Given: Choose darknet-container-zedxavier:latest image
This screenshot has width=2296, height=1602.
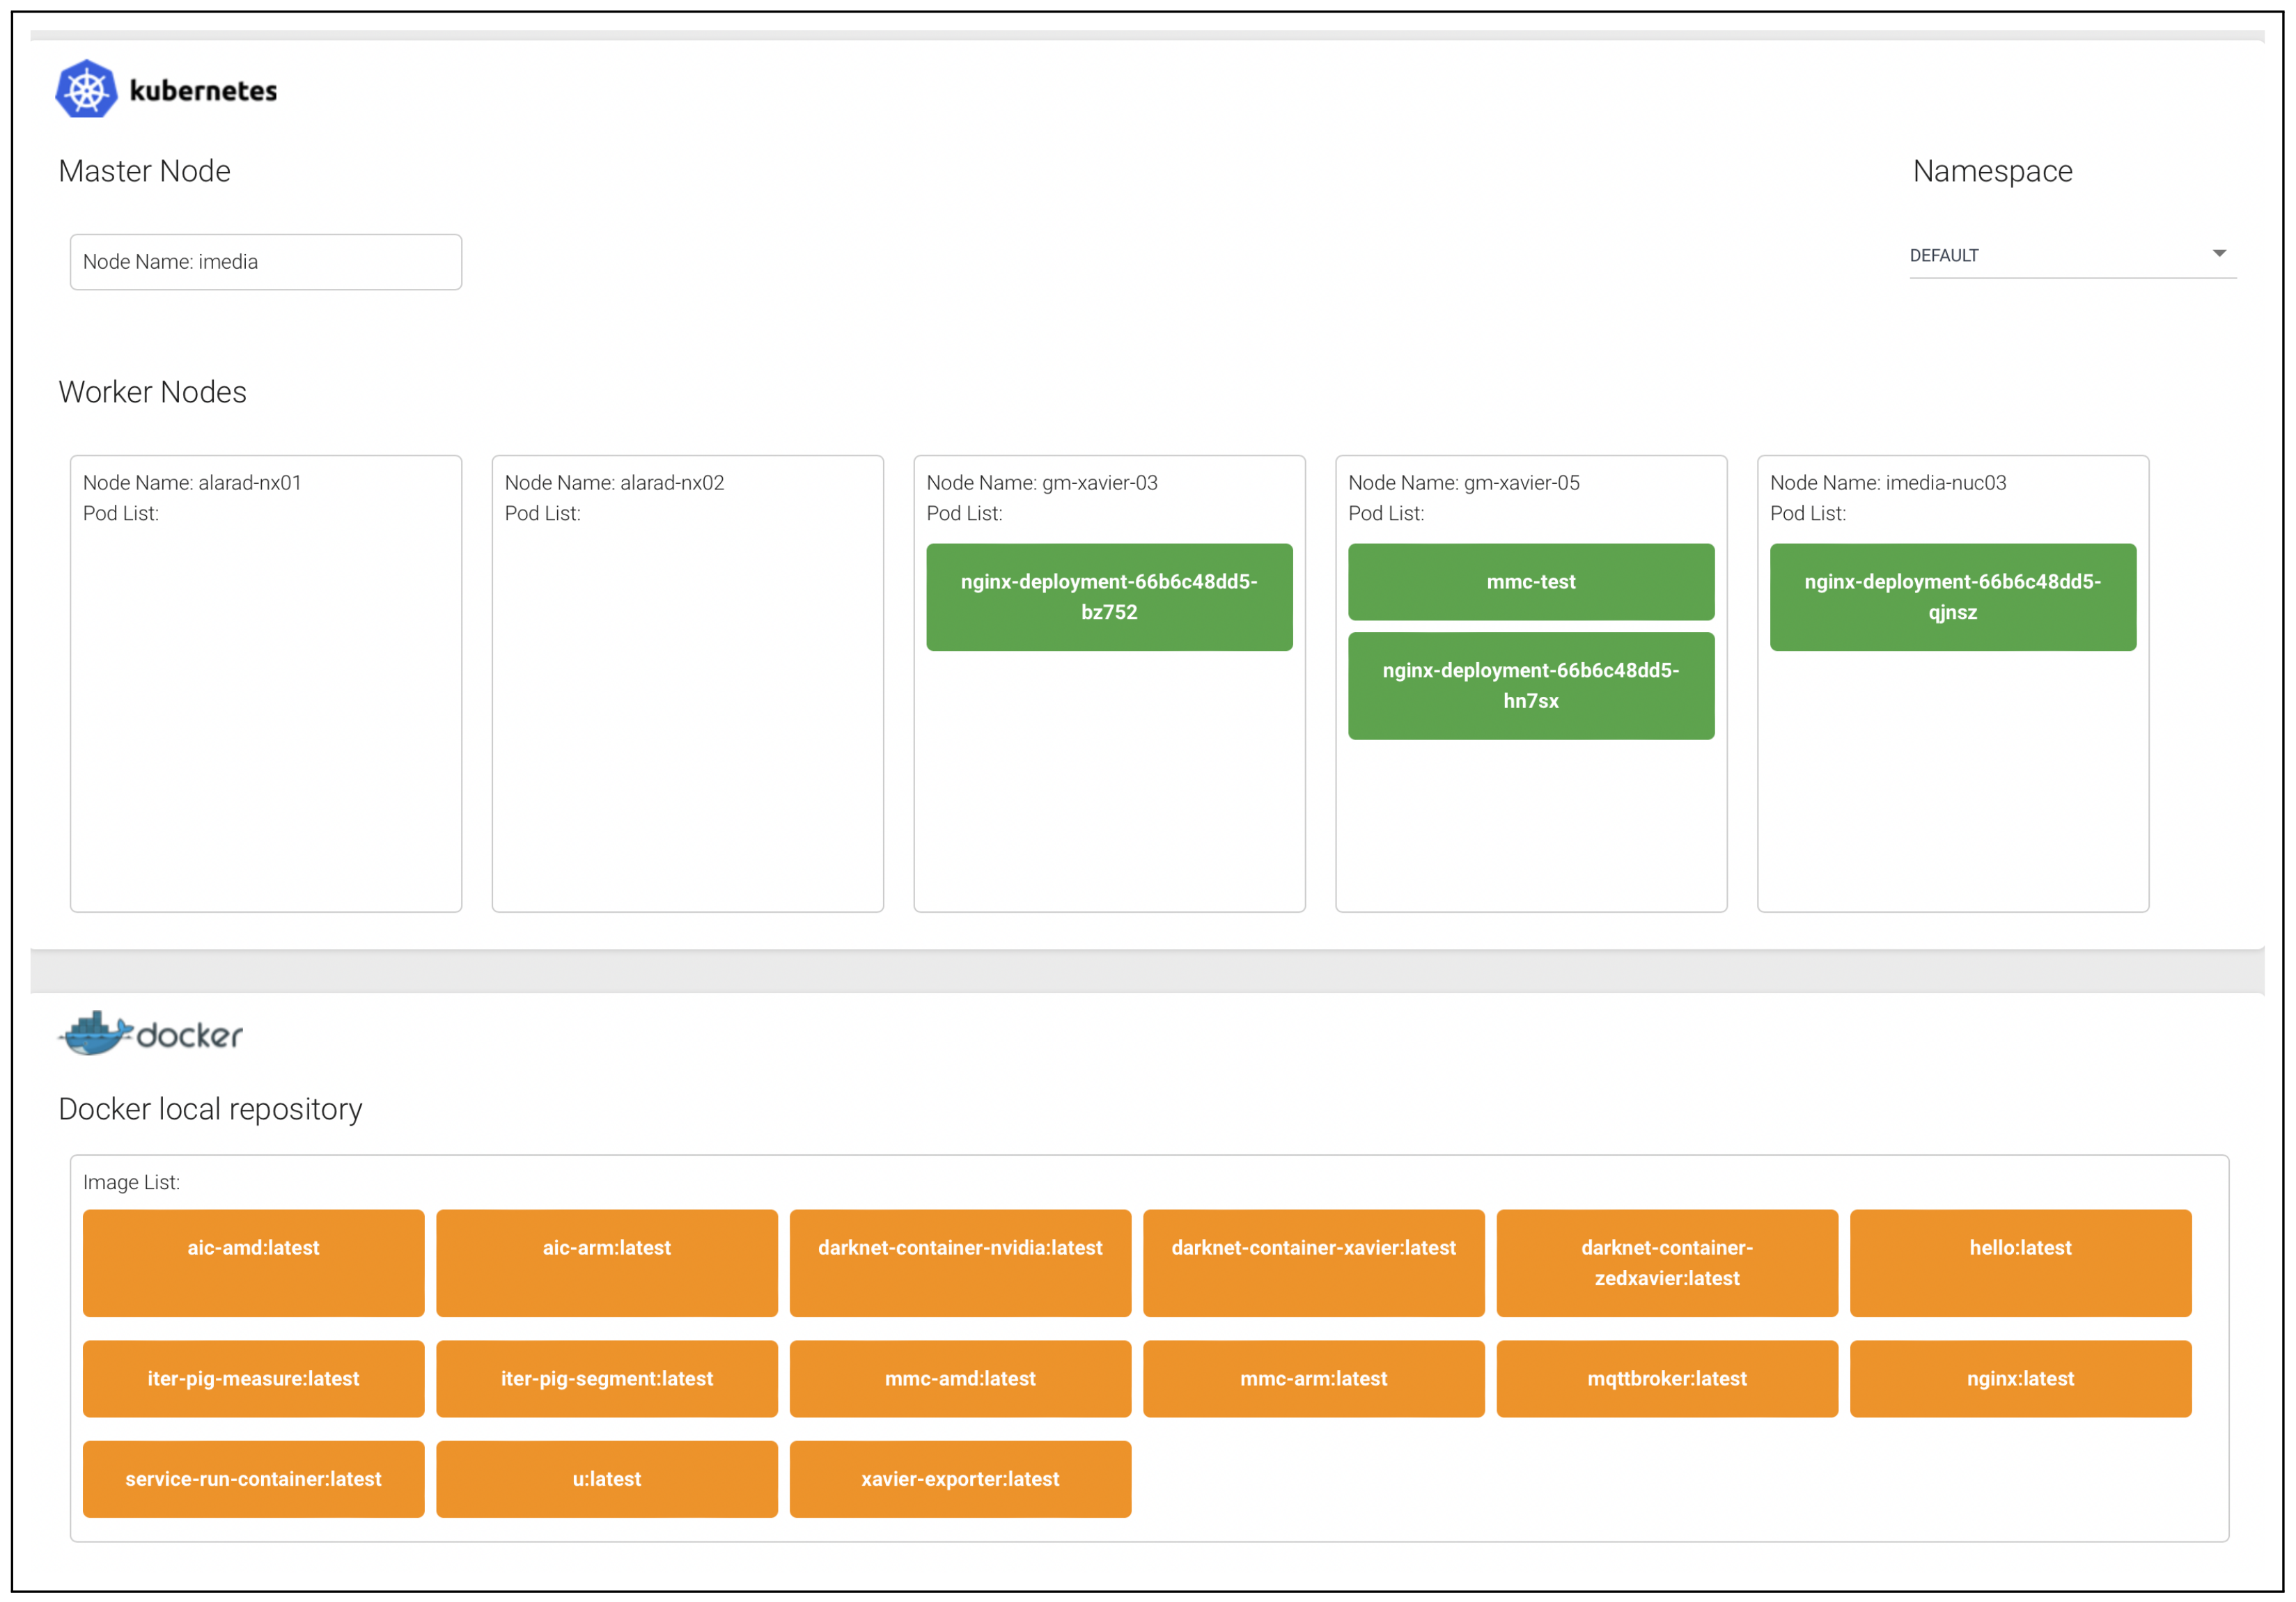Looking at the screenshot, I should coord(1666,1263).
